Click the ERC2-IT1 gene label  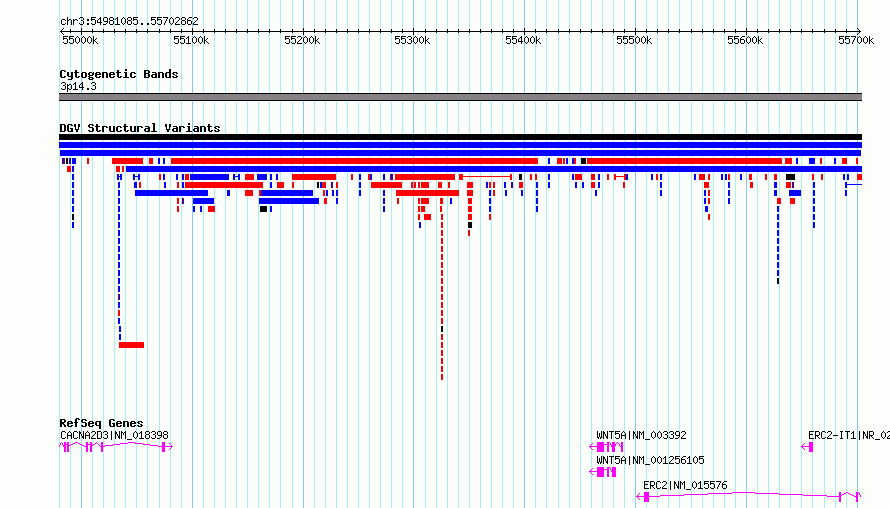(849, 435)
